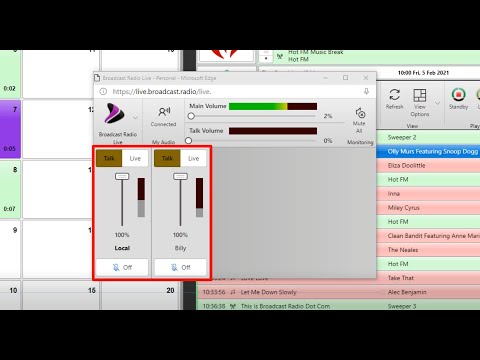Viewport: 480px width, 360px height.
Task: Click the Mute All monitoring icon
Action: pyautogui.click(x=360, y=113)
